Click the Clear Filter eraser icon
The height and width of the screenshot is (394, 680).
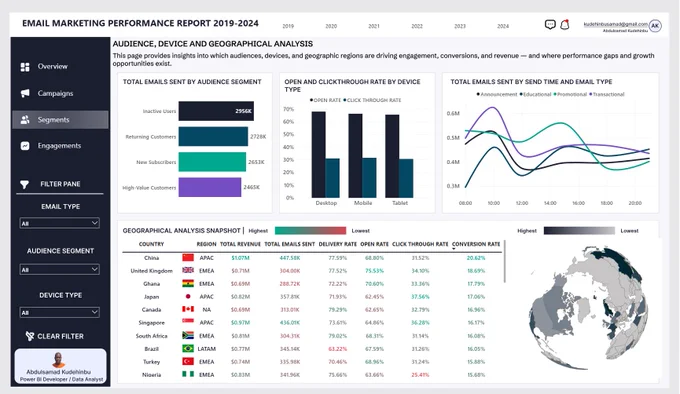pos(29,336)
